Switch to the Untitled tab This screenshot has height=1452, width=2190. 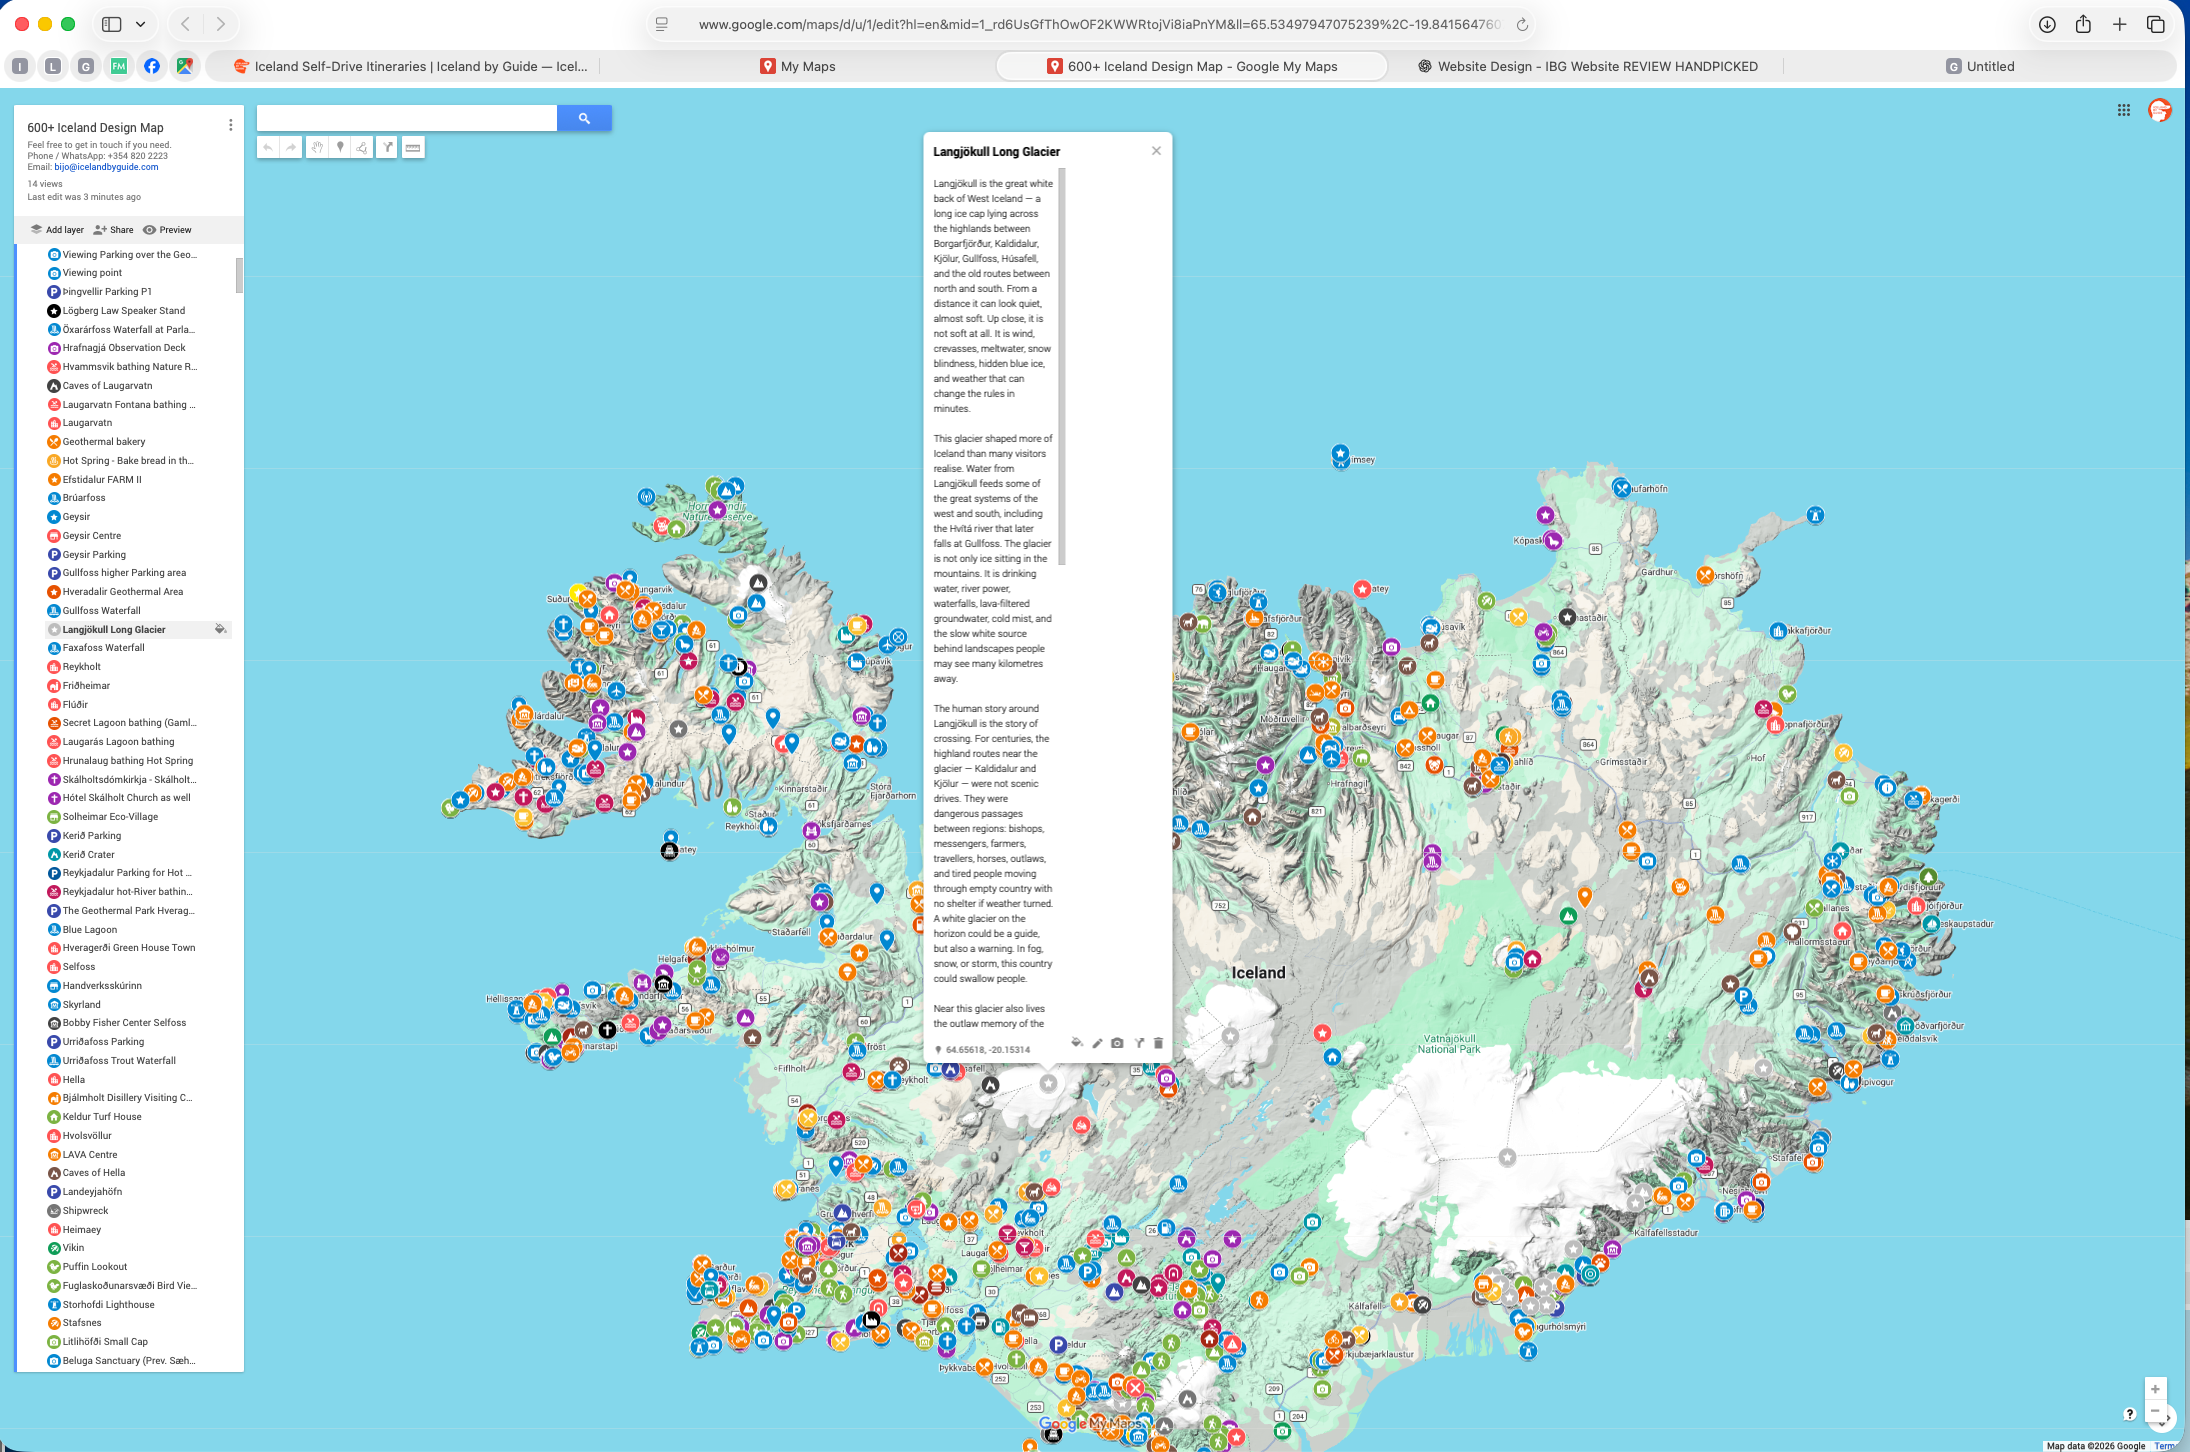coord(1980,66)
